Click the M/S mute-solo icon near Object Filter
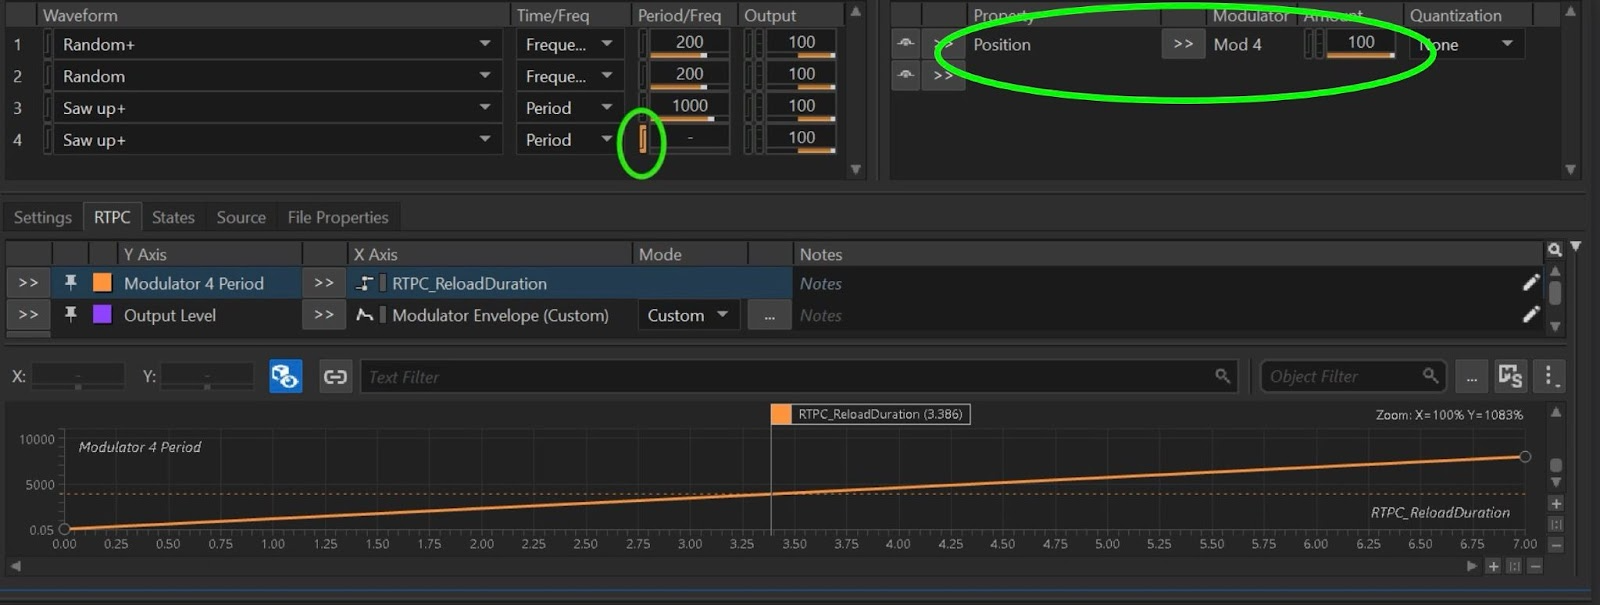 (x=1509, y=377)
